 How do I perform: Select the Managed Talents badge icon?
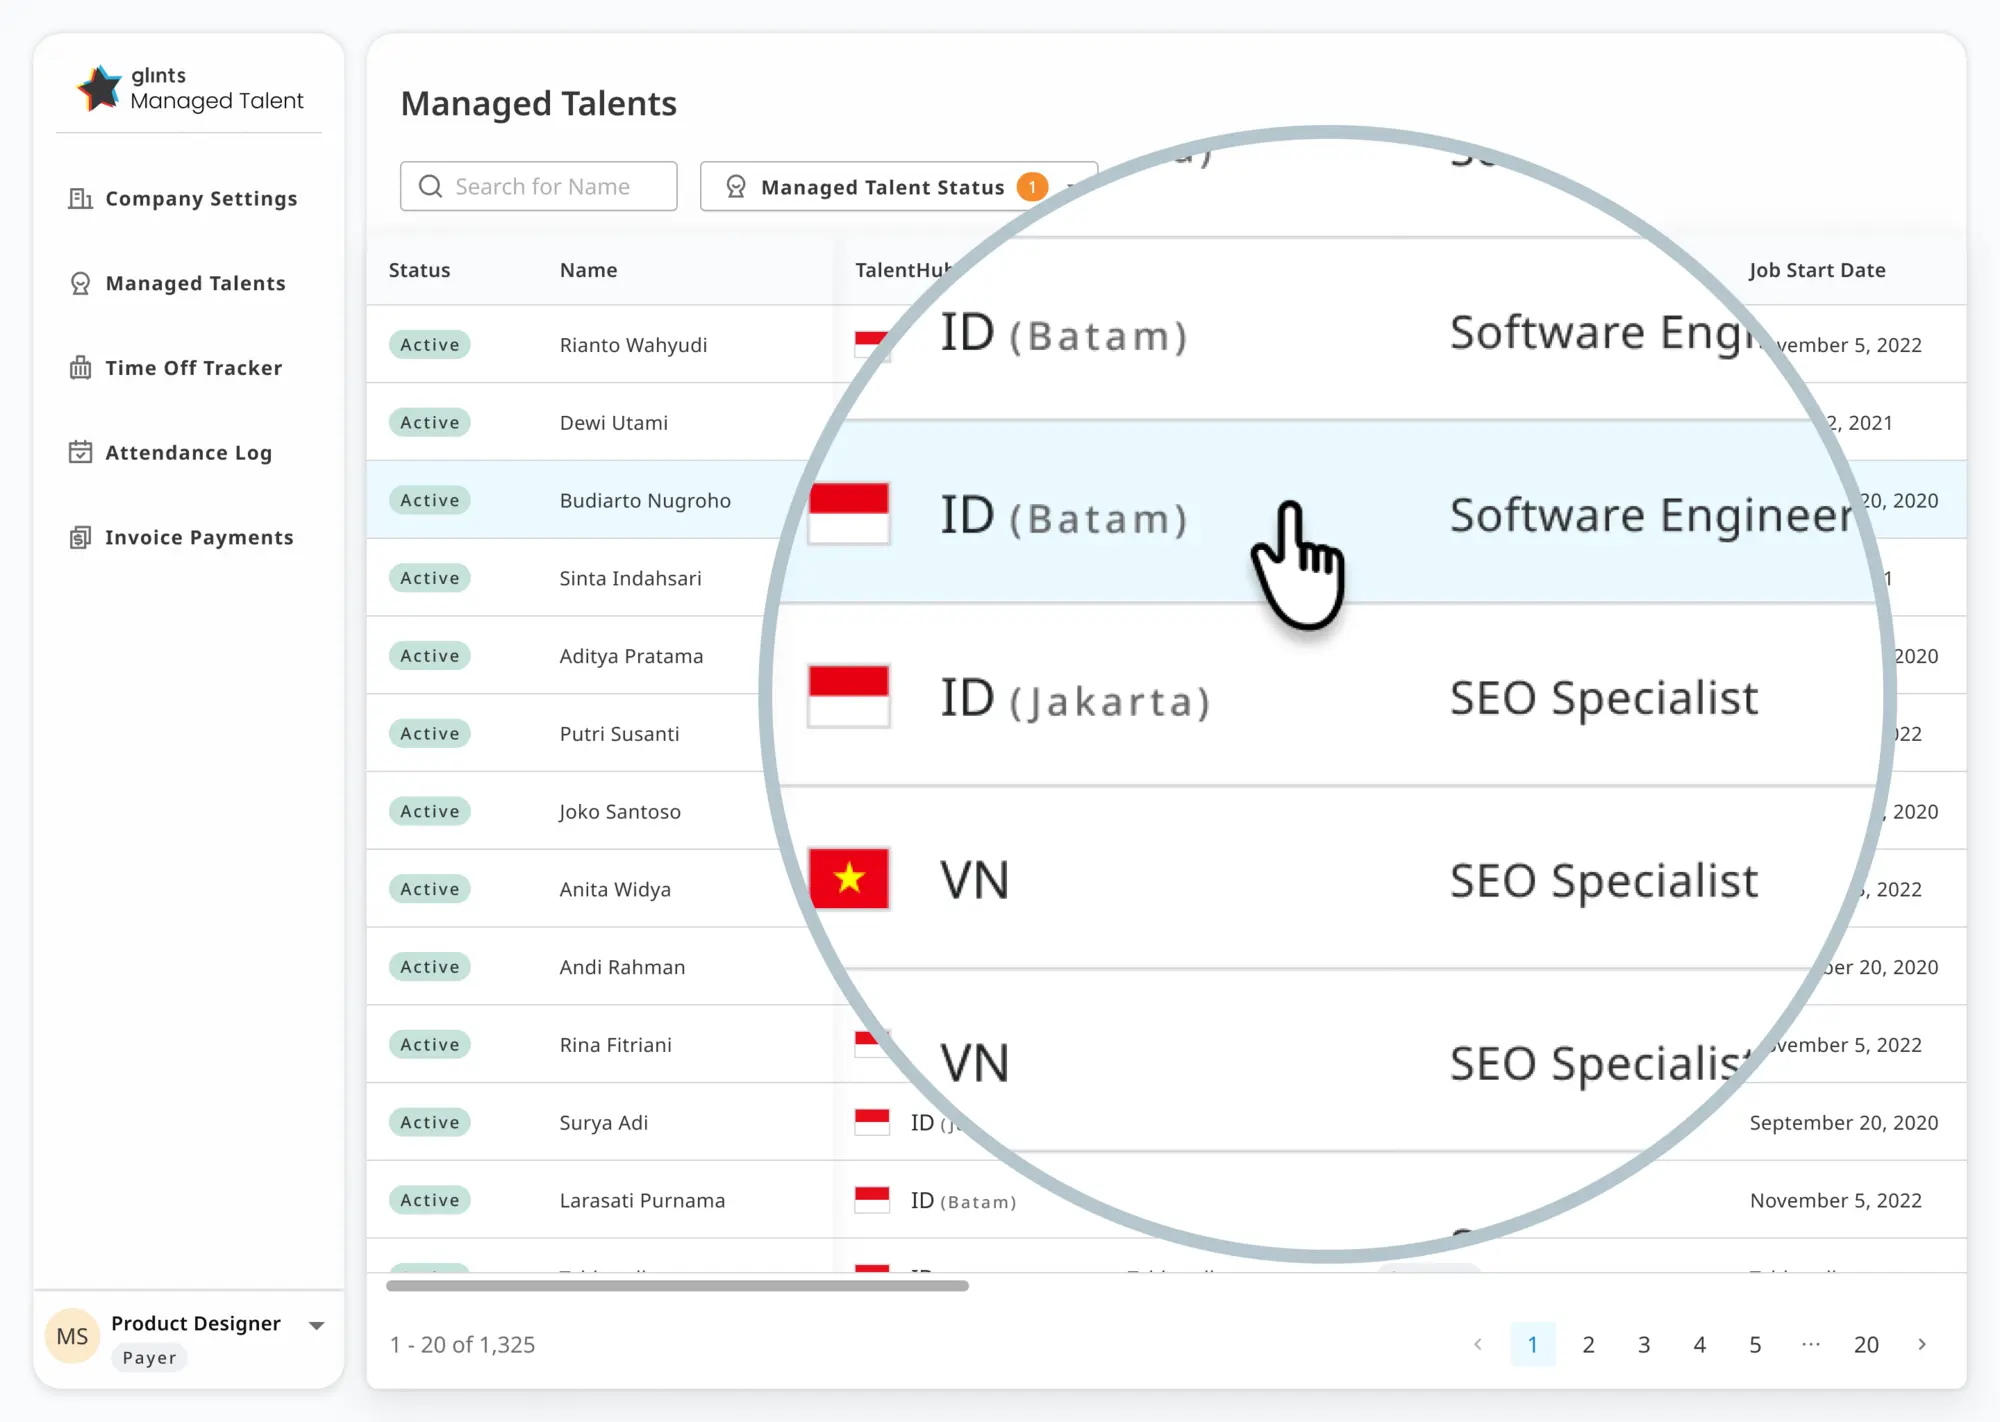point(81,283)
